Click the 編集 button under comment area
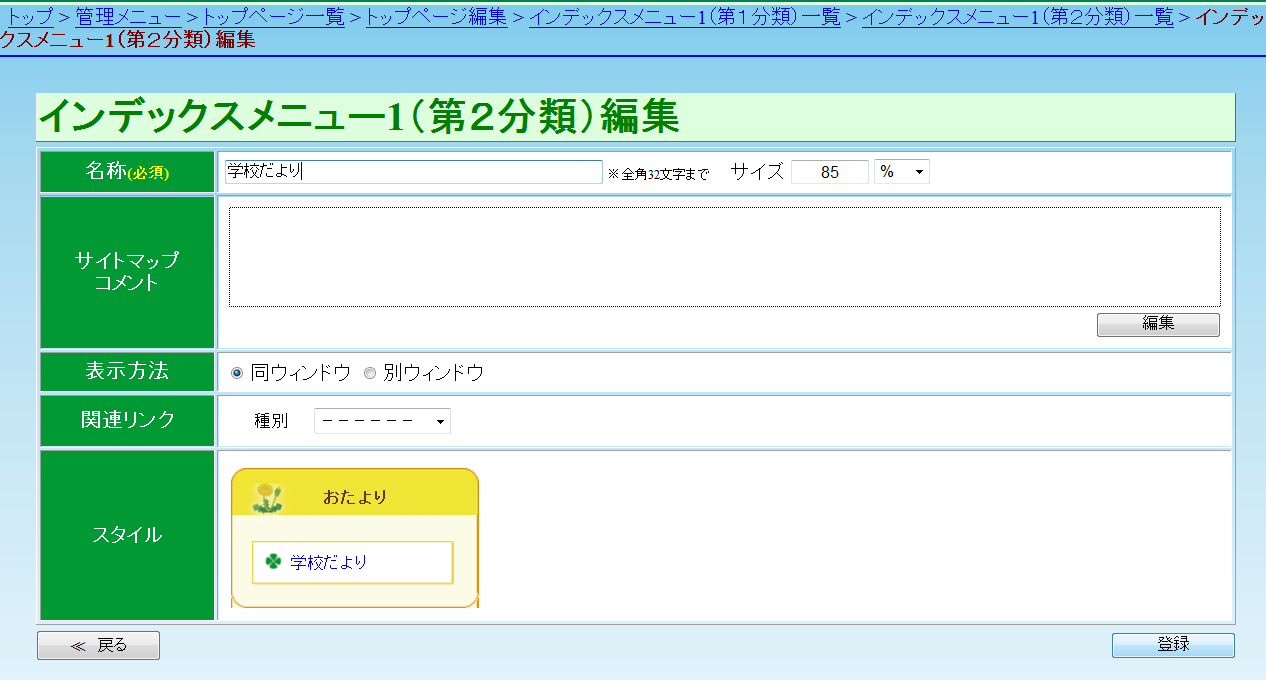 [x=1158, y=324]
